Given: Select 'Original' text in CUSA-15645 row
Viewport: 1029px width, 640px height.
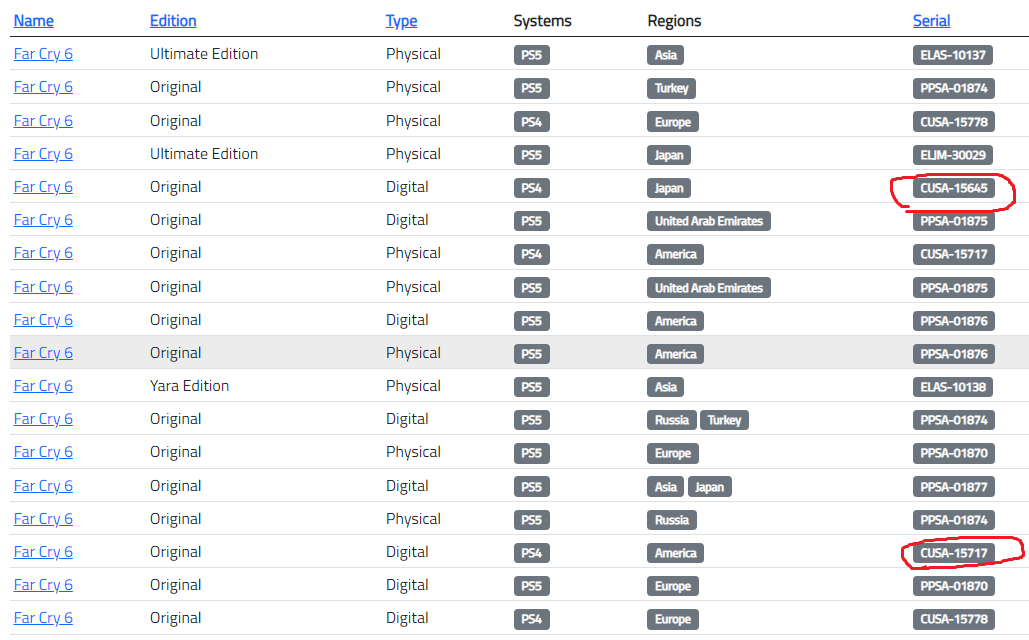Looking at the screenshot, I should tap(175, 187).
